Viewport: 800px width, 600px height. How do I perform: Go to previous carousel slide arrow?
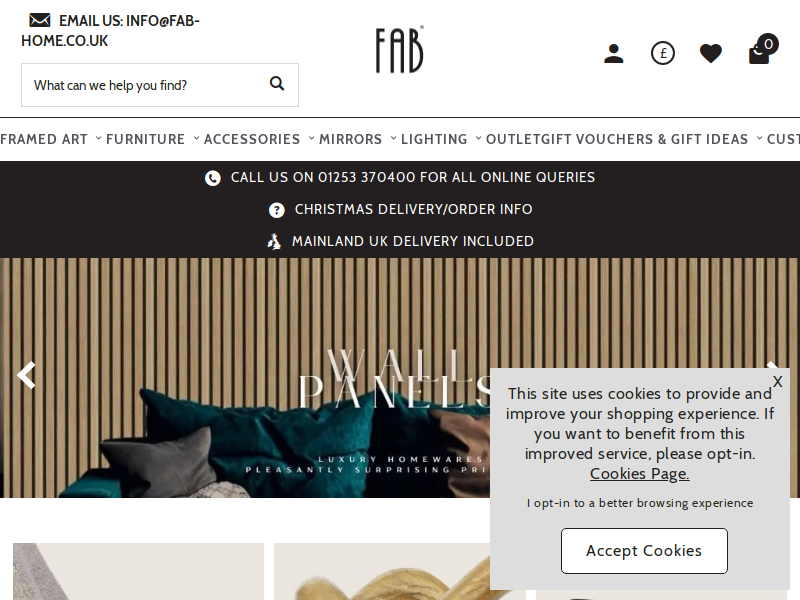[26, 375]
